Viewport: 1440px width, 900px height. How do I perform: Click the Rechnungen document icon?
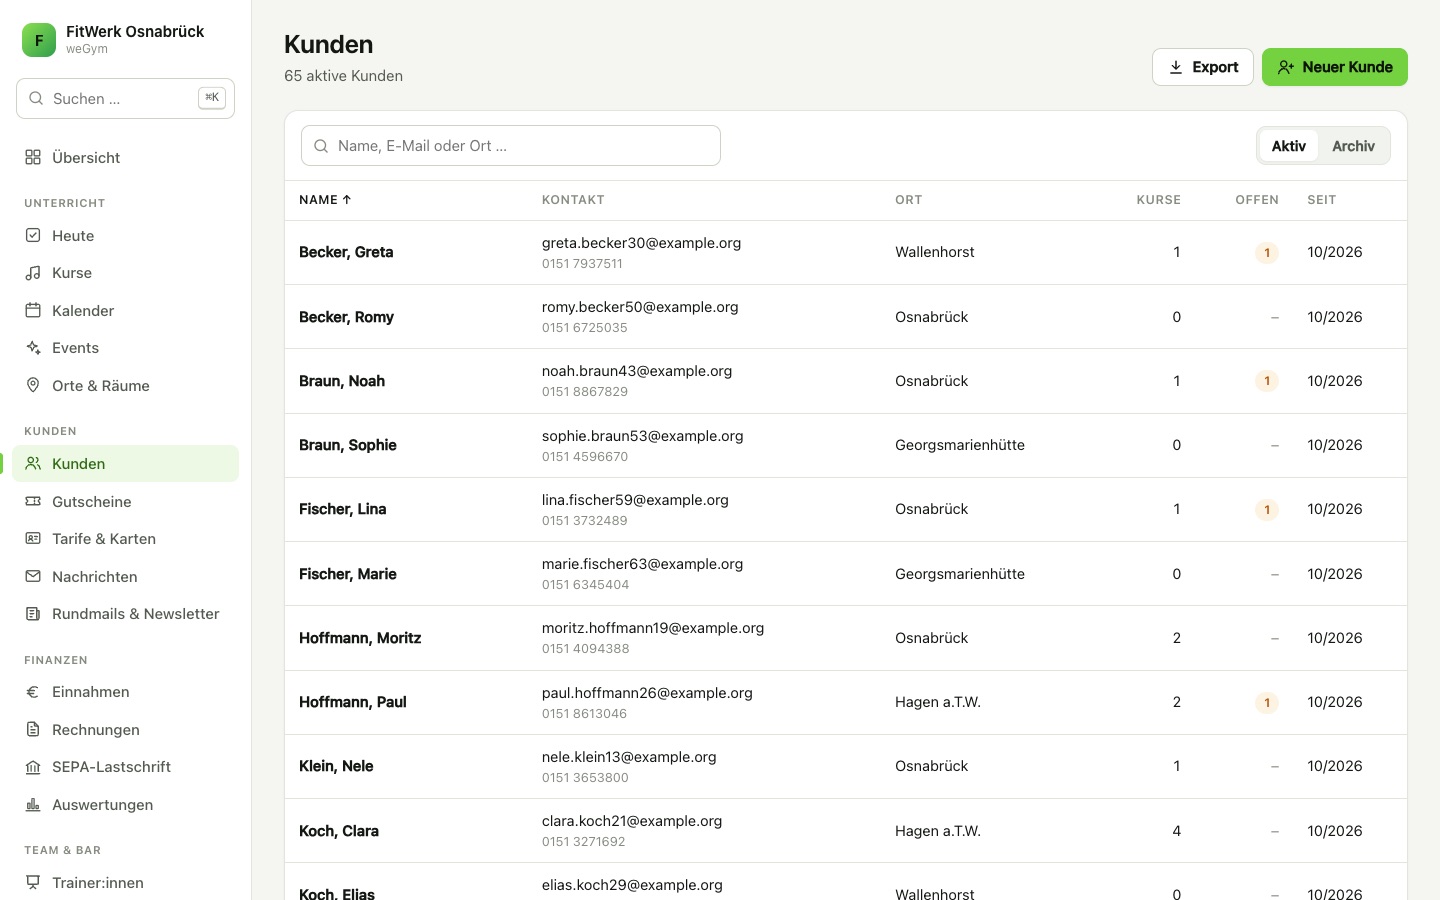33,729
